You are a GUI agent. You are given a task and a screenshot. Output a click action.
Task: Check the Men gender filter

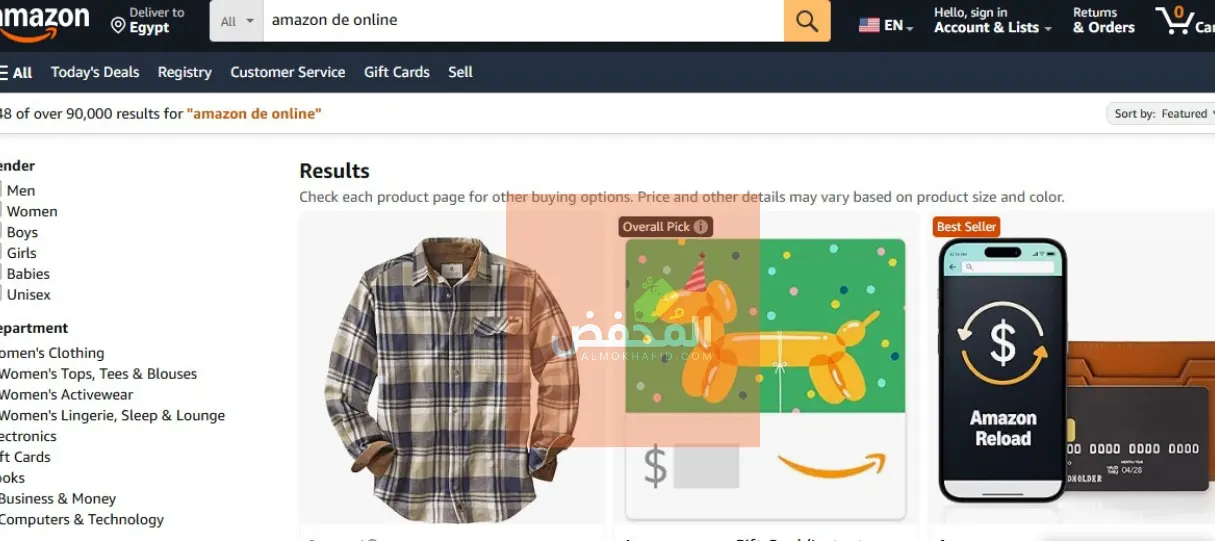click(x=1, y=190)
